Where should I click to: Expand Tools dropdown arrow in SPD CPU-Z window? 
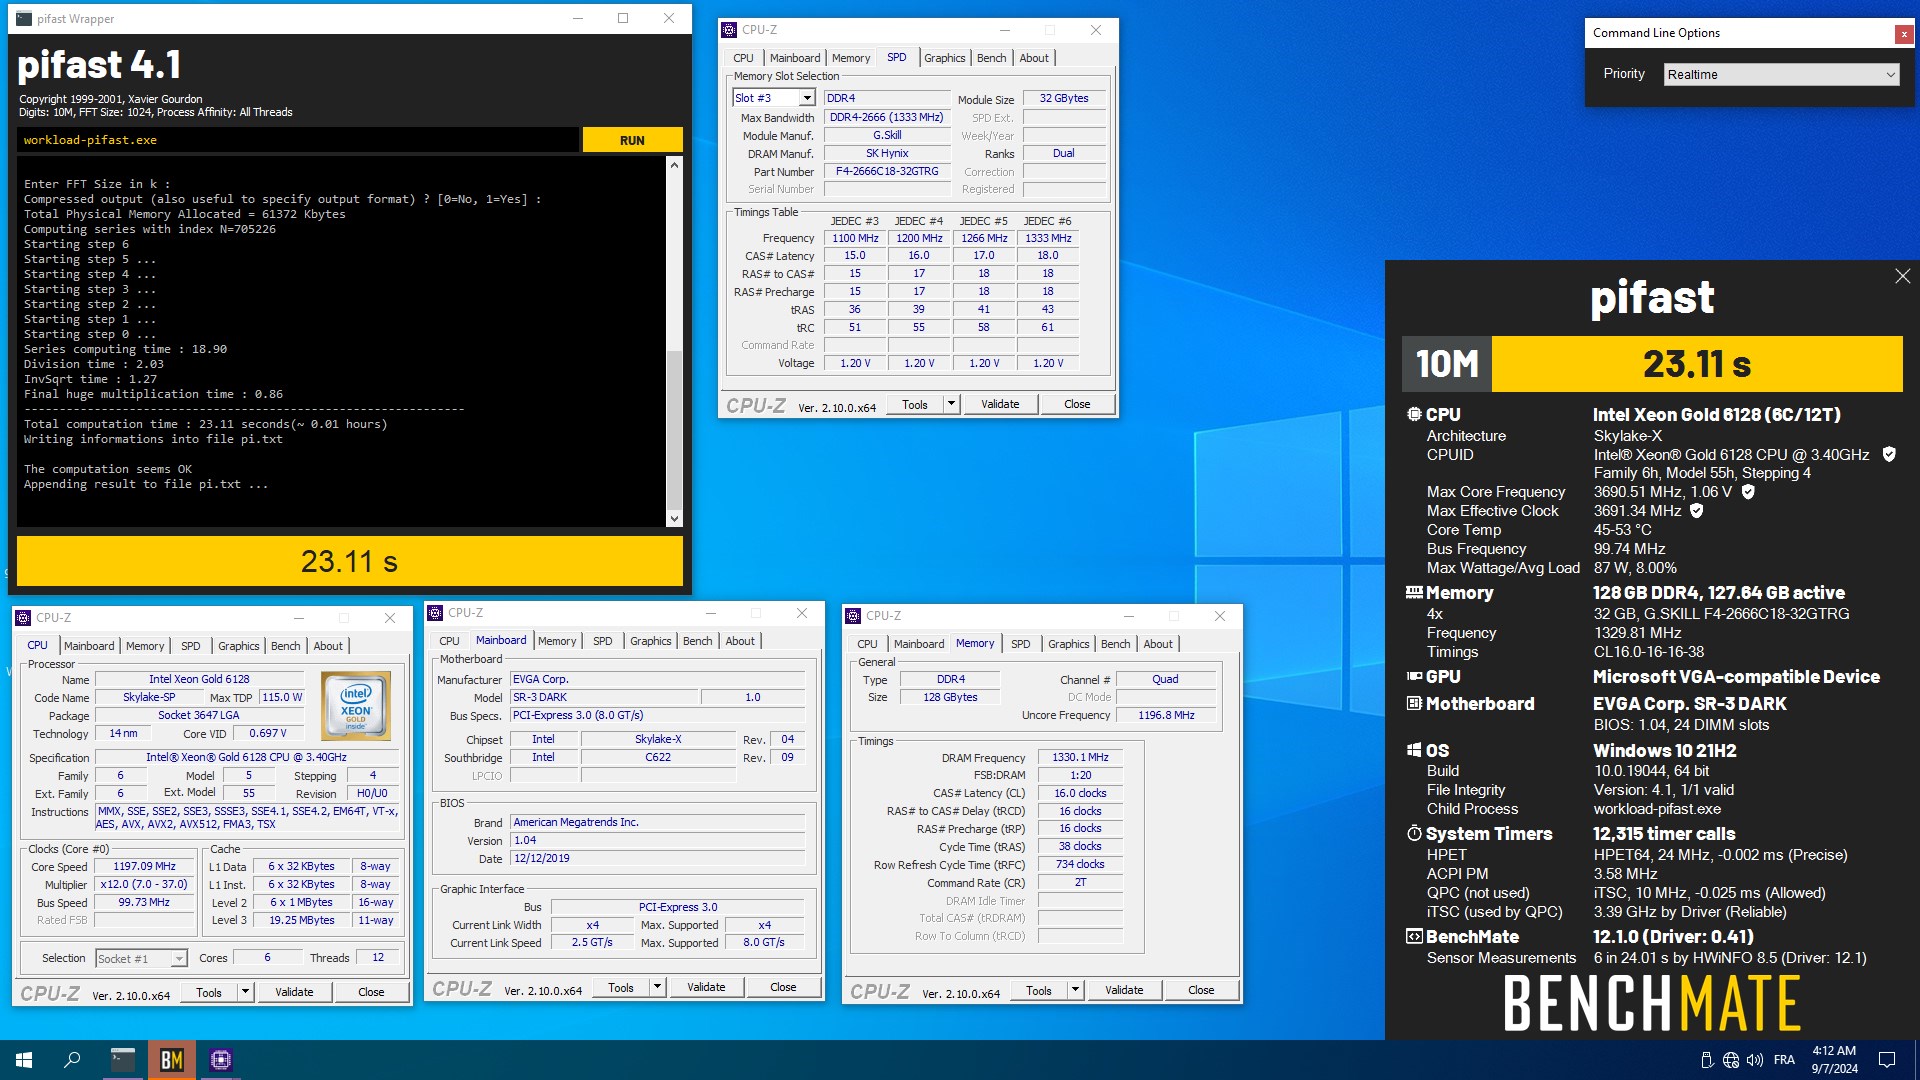point(951,405)
